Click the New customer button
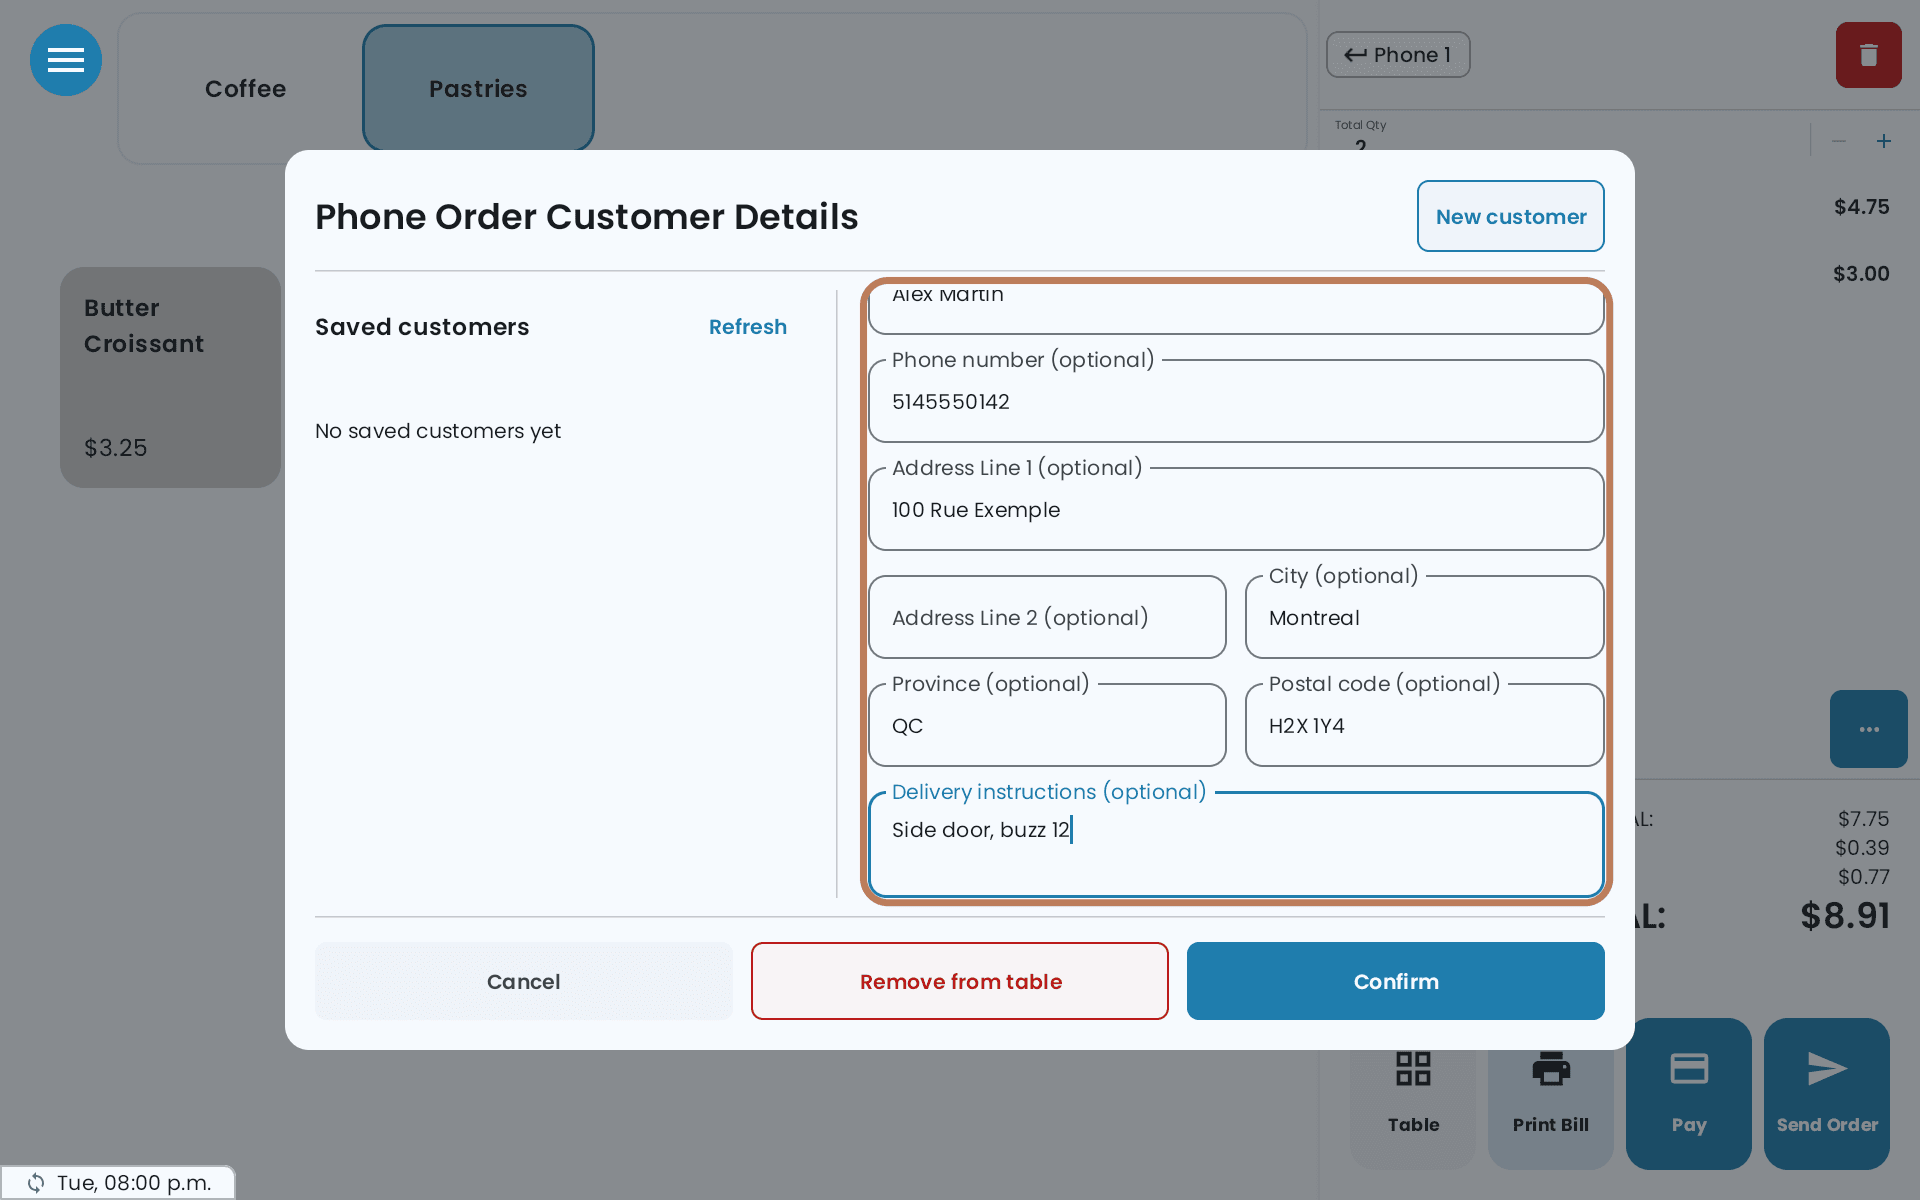1920x1200 pixels. coord(1511,216)
